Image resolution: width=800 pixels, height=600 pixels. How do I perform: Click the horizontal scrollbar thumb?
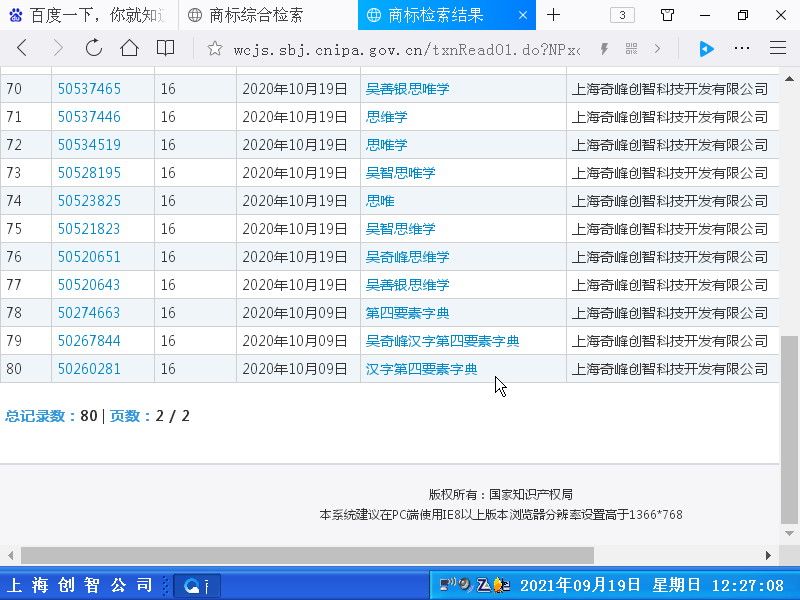pos(306,555)
